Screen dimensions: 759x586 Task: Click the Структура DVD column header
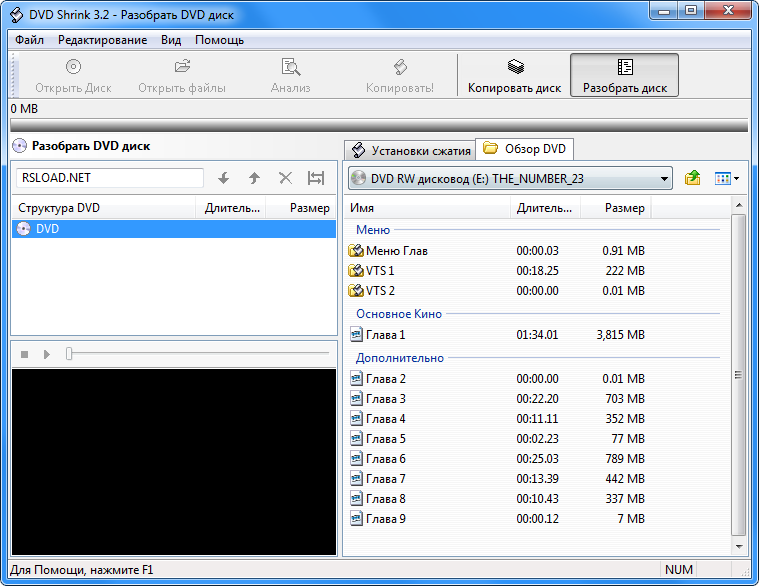tap(104, 208)
